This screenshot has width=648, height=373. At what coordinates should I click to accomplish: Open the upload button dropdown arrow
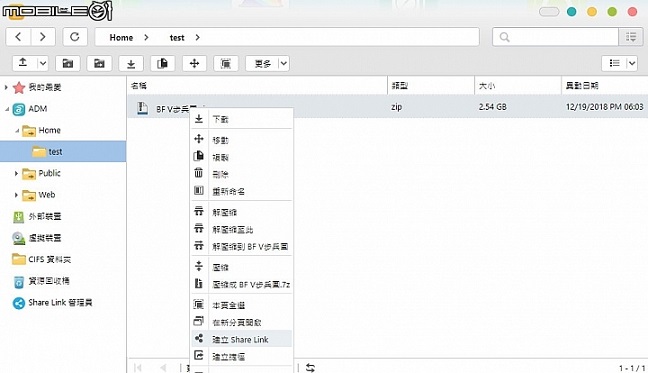43,64
